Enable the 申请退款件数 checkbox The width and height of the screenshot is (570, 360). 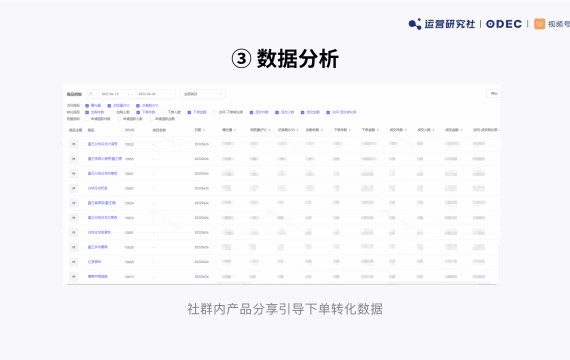87,119
